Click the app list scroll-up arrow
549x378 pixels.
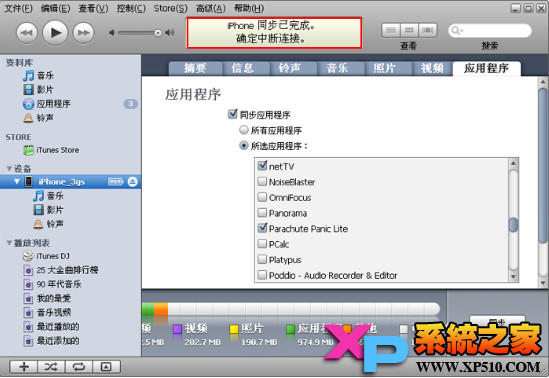click(513, 163)
